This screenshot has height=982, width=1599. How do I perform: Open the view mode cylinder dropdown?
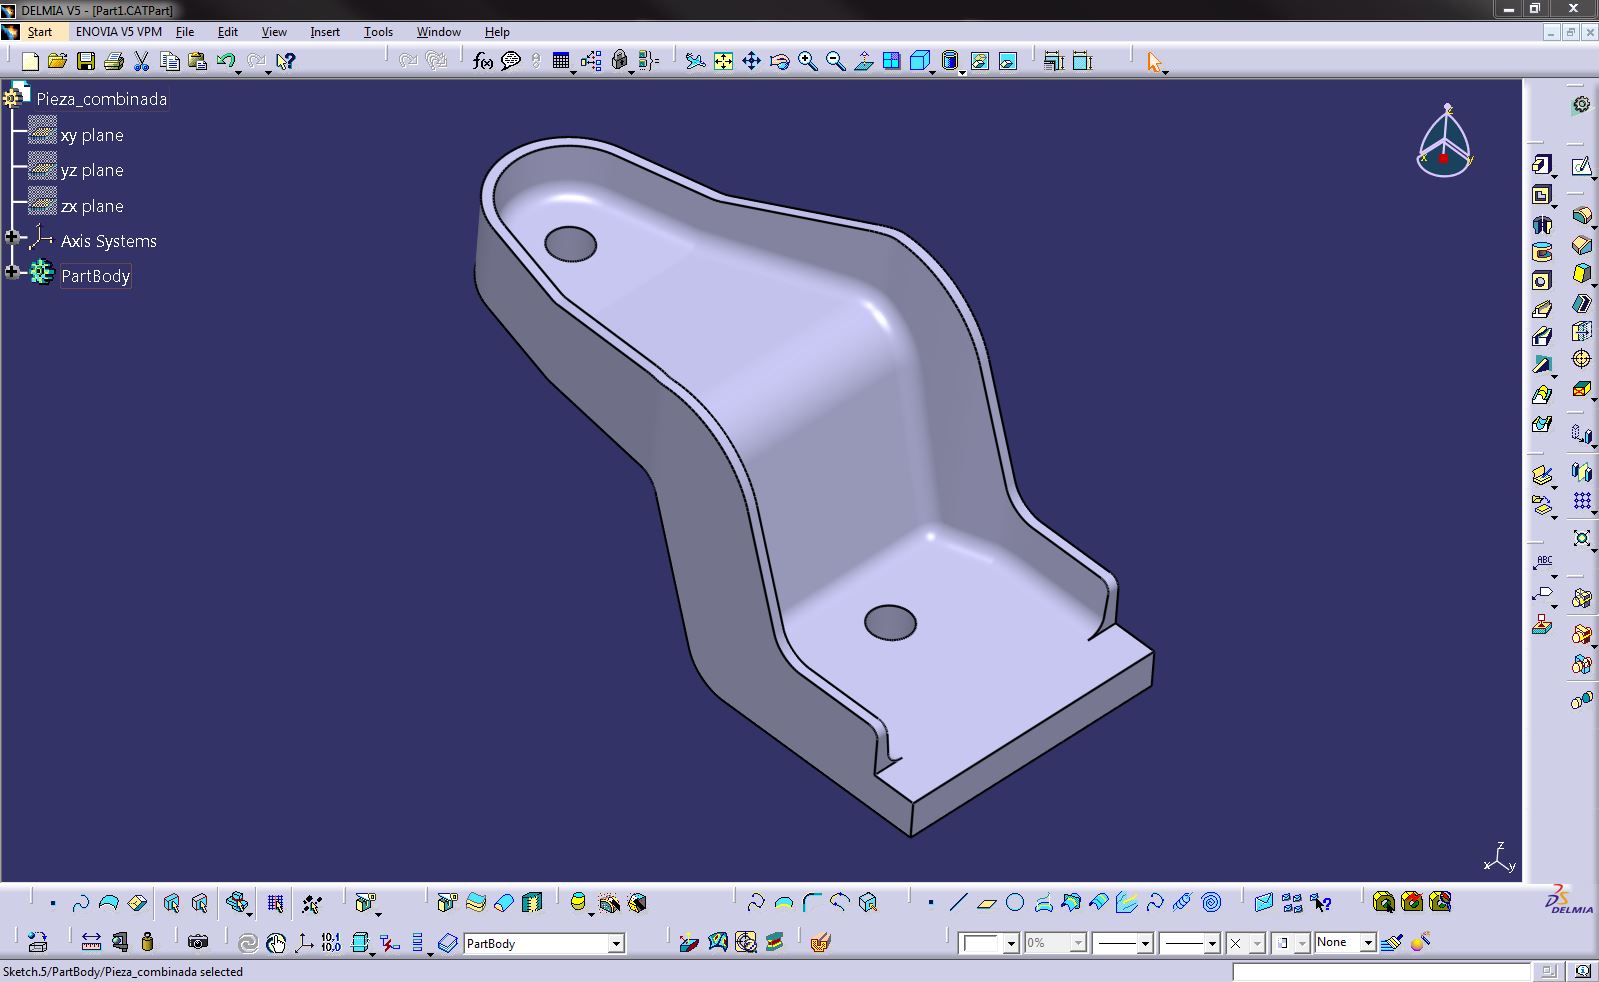click(x=962, y=72)
